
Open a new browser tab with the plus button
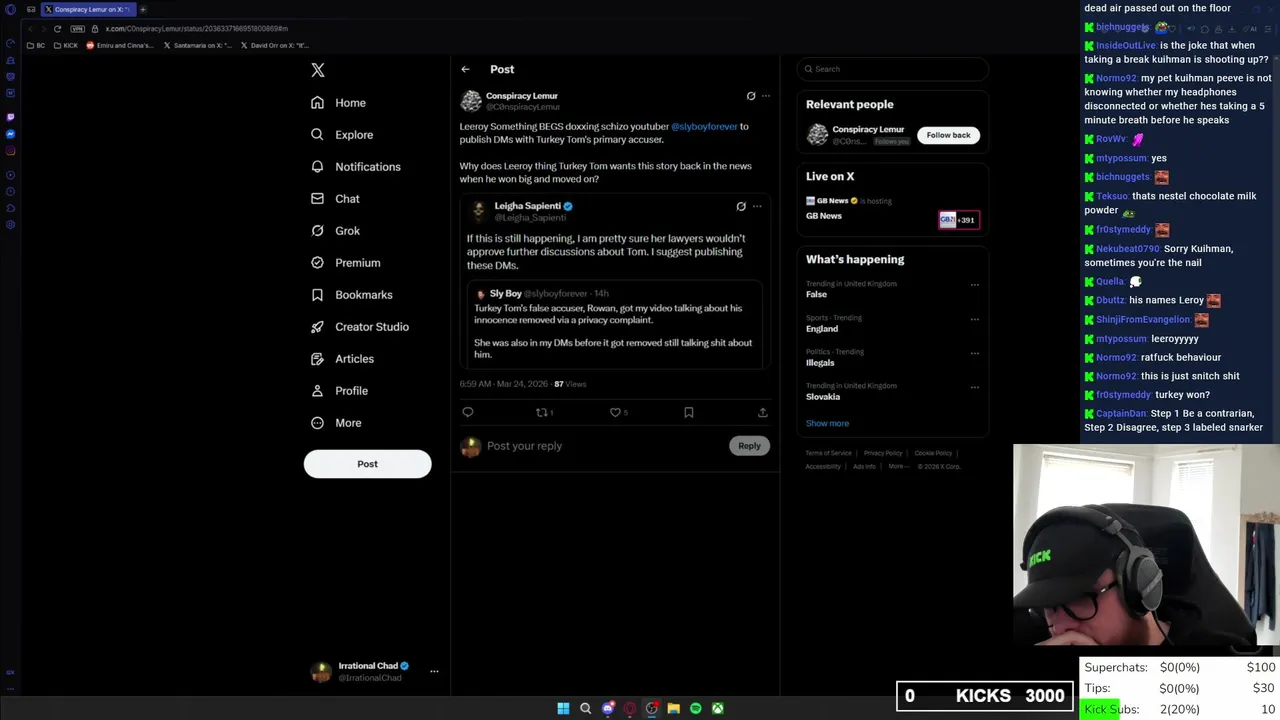pyautogui.click(x=143, y=9)
